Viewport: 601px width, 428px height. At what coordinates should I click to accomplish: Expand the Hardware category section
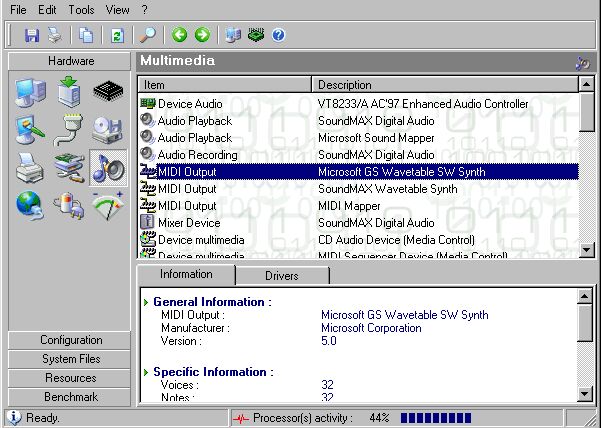point(69,61)
